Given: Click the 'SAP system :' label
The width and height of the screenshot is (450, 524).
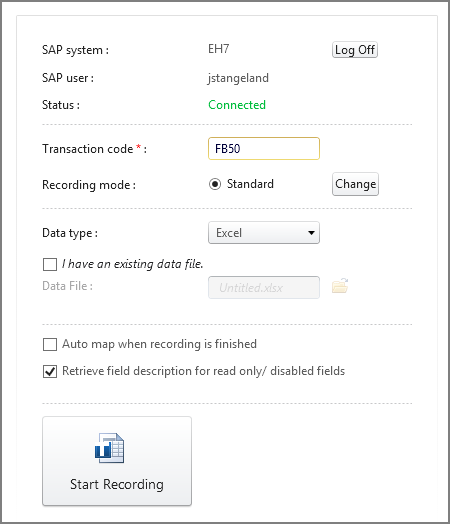Looking at the screenshot, I should [x=75, y=50].
